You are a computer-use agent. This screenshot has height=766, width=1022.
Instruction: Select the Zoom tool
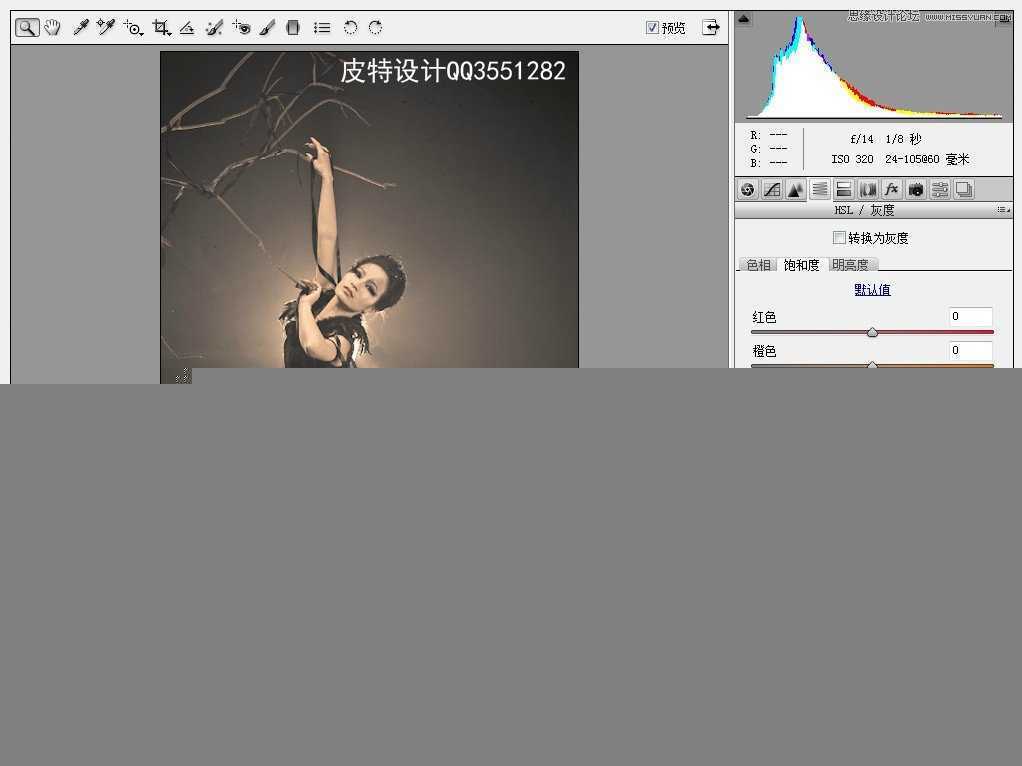[27, 28]
